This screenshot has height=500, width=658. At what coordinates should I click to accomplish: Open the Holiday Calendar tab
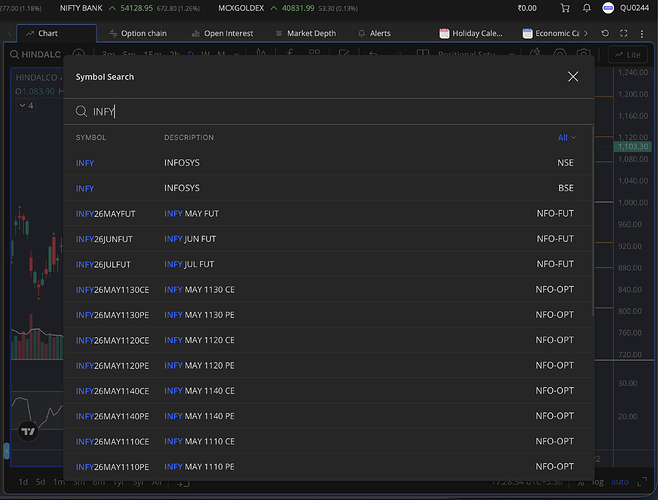click(x=471, y=34)
